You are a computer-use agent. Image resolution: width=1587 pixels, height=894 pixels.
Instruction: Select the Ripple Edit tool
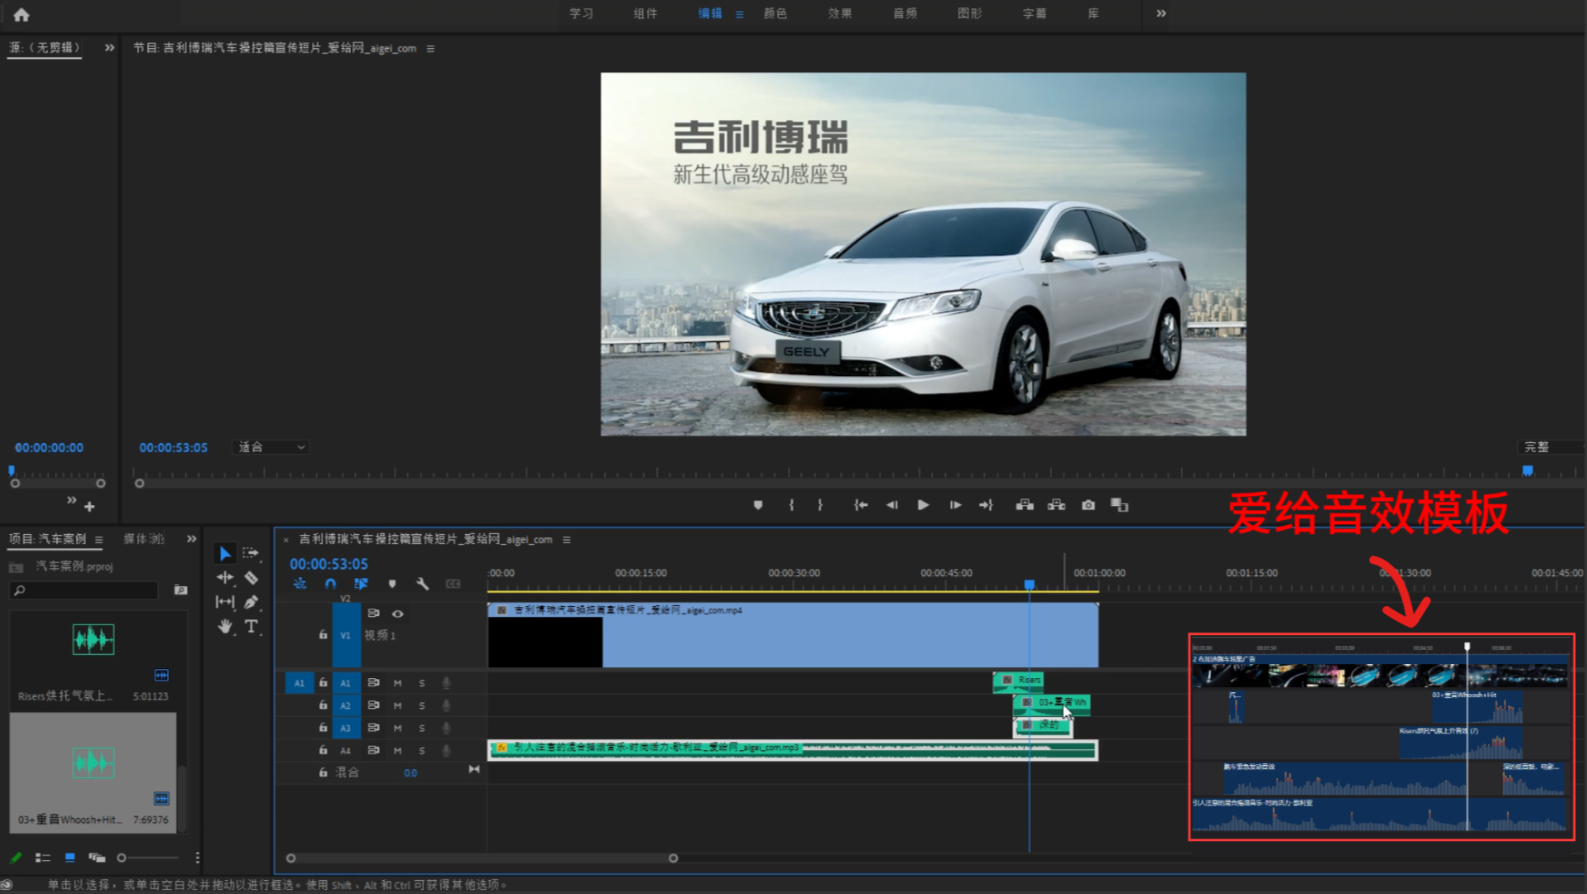(x=225, y=578)
